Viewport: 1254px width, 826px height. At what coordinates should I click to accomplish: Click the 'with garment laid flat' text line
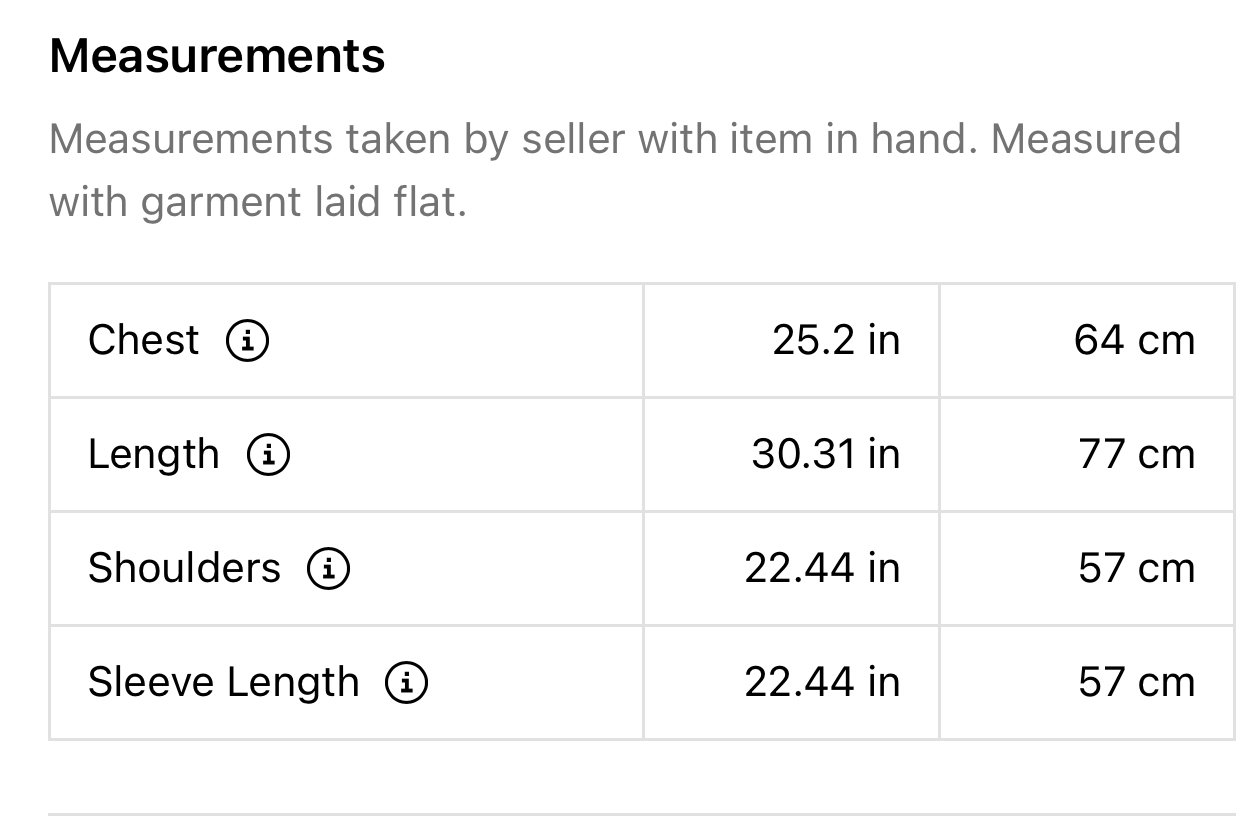coord(258,203)
